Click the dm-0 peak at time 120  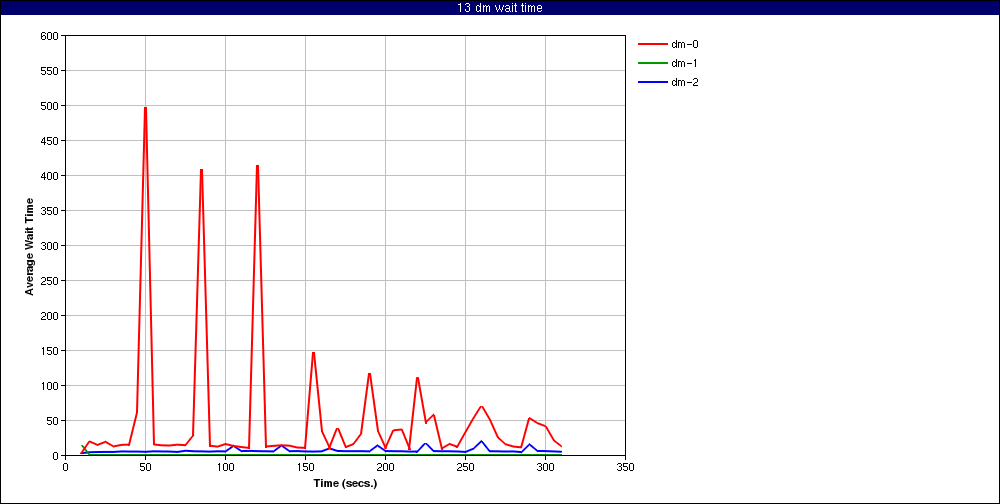[257, 167]
